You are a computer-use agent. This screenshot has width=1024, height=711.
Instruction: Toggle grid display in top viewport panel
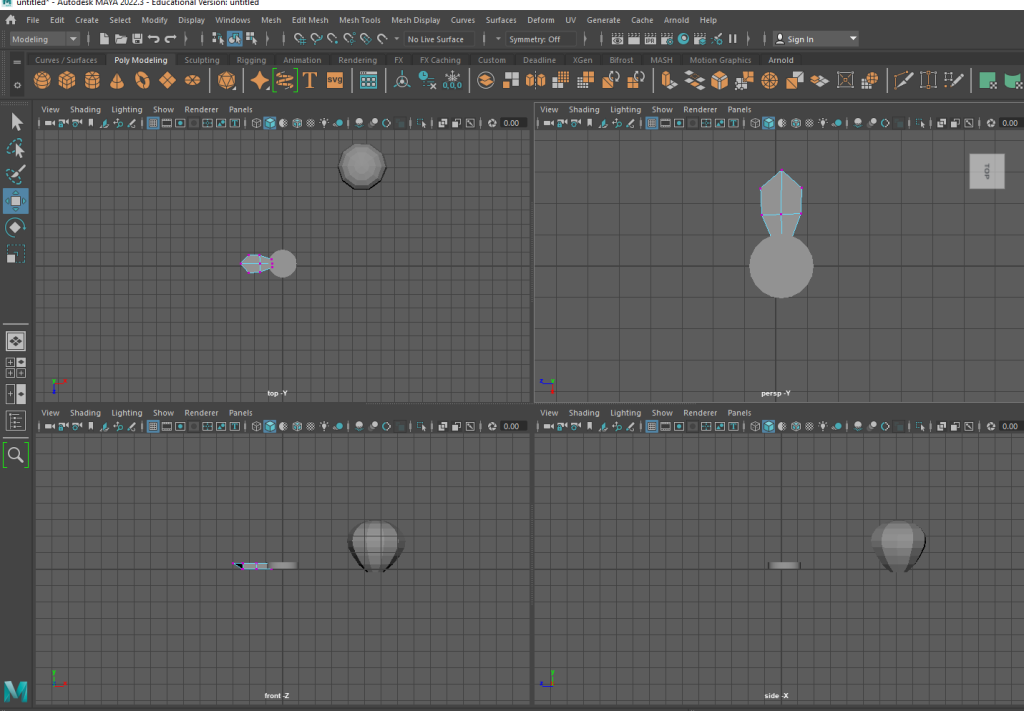153,123
